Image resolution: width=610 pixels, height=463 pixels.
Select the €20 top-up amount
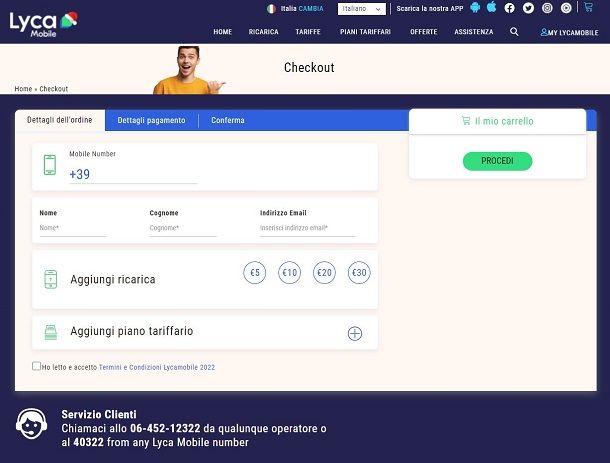[324, 272]
